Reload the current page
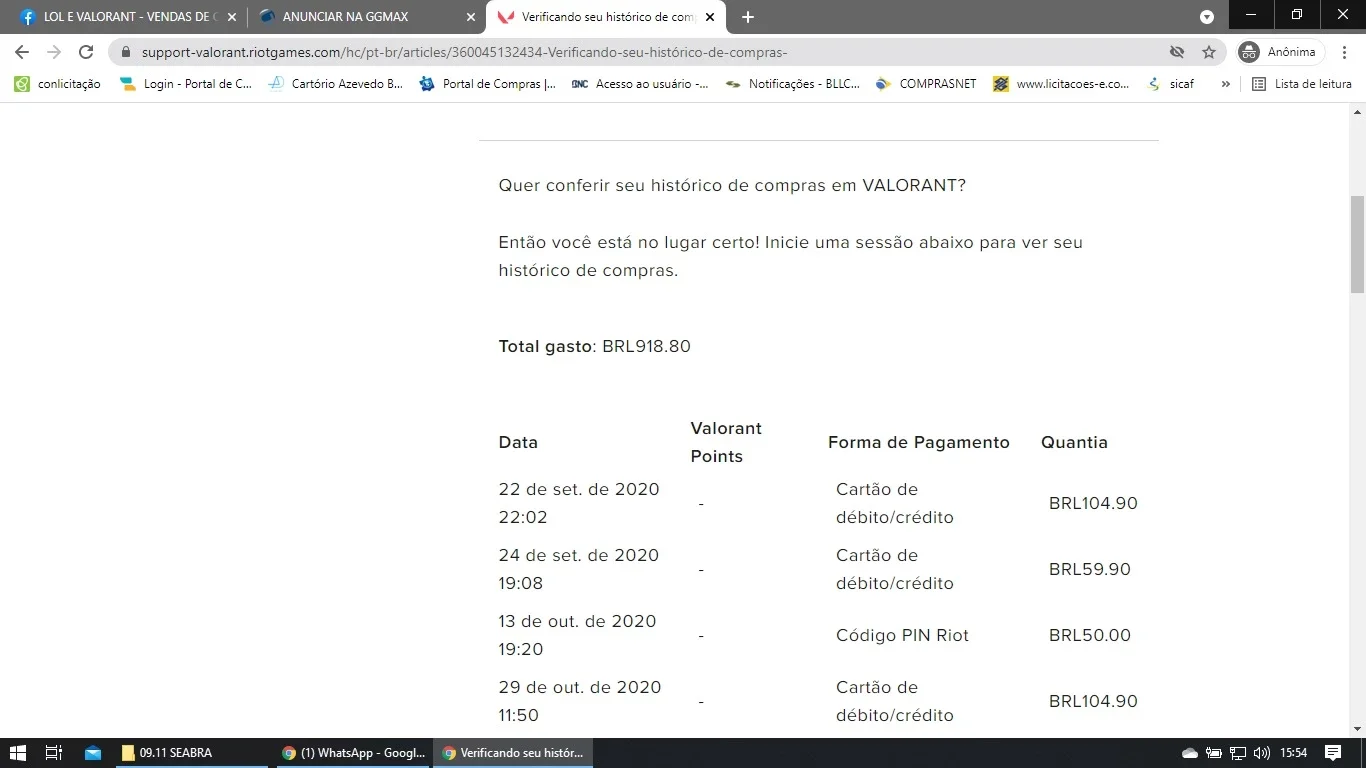1366x768 pixels. click(x=86, y=52)
